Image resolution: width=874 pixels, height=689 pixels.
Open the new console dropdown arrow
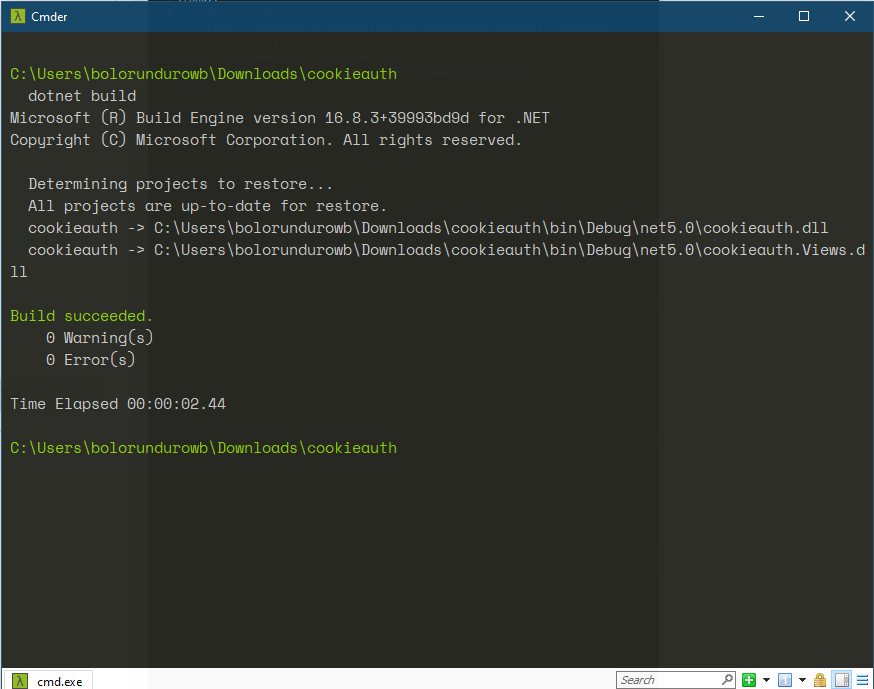pos(766,680)
